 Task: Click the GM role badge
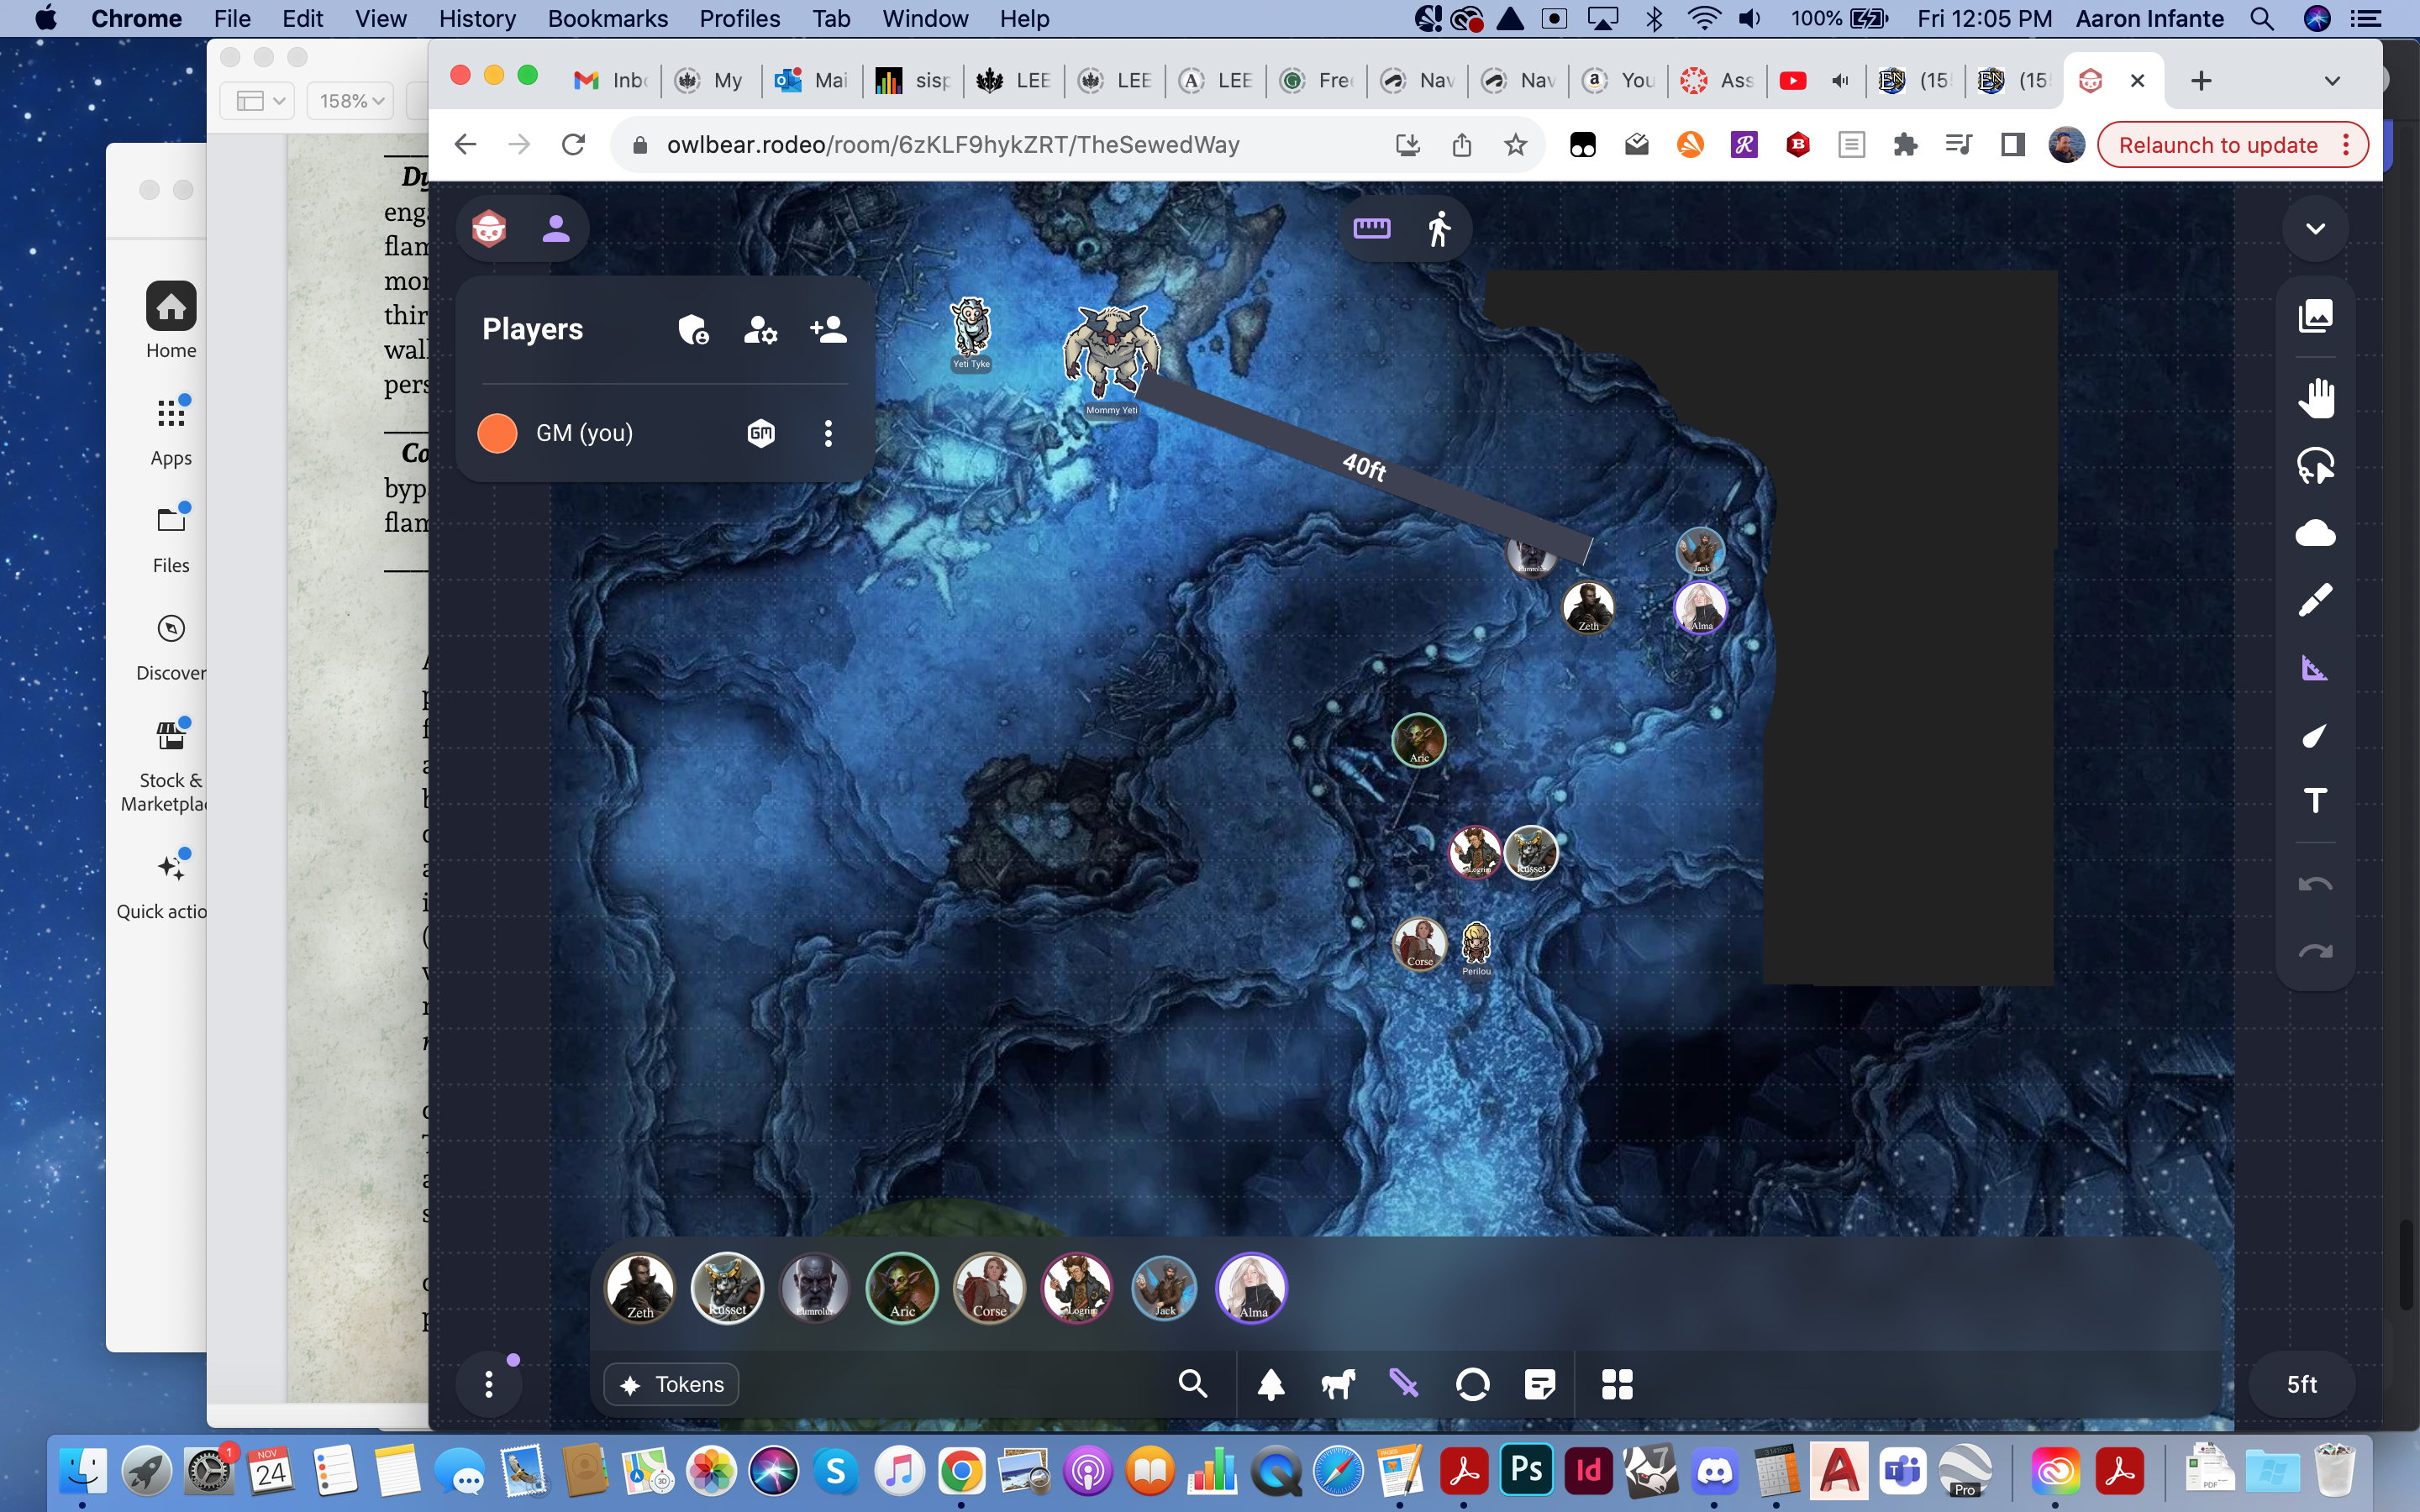tap(761, 433)
